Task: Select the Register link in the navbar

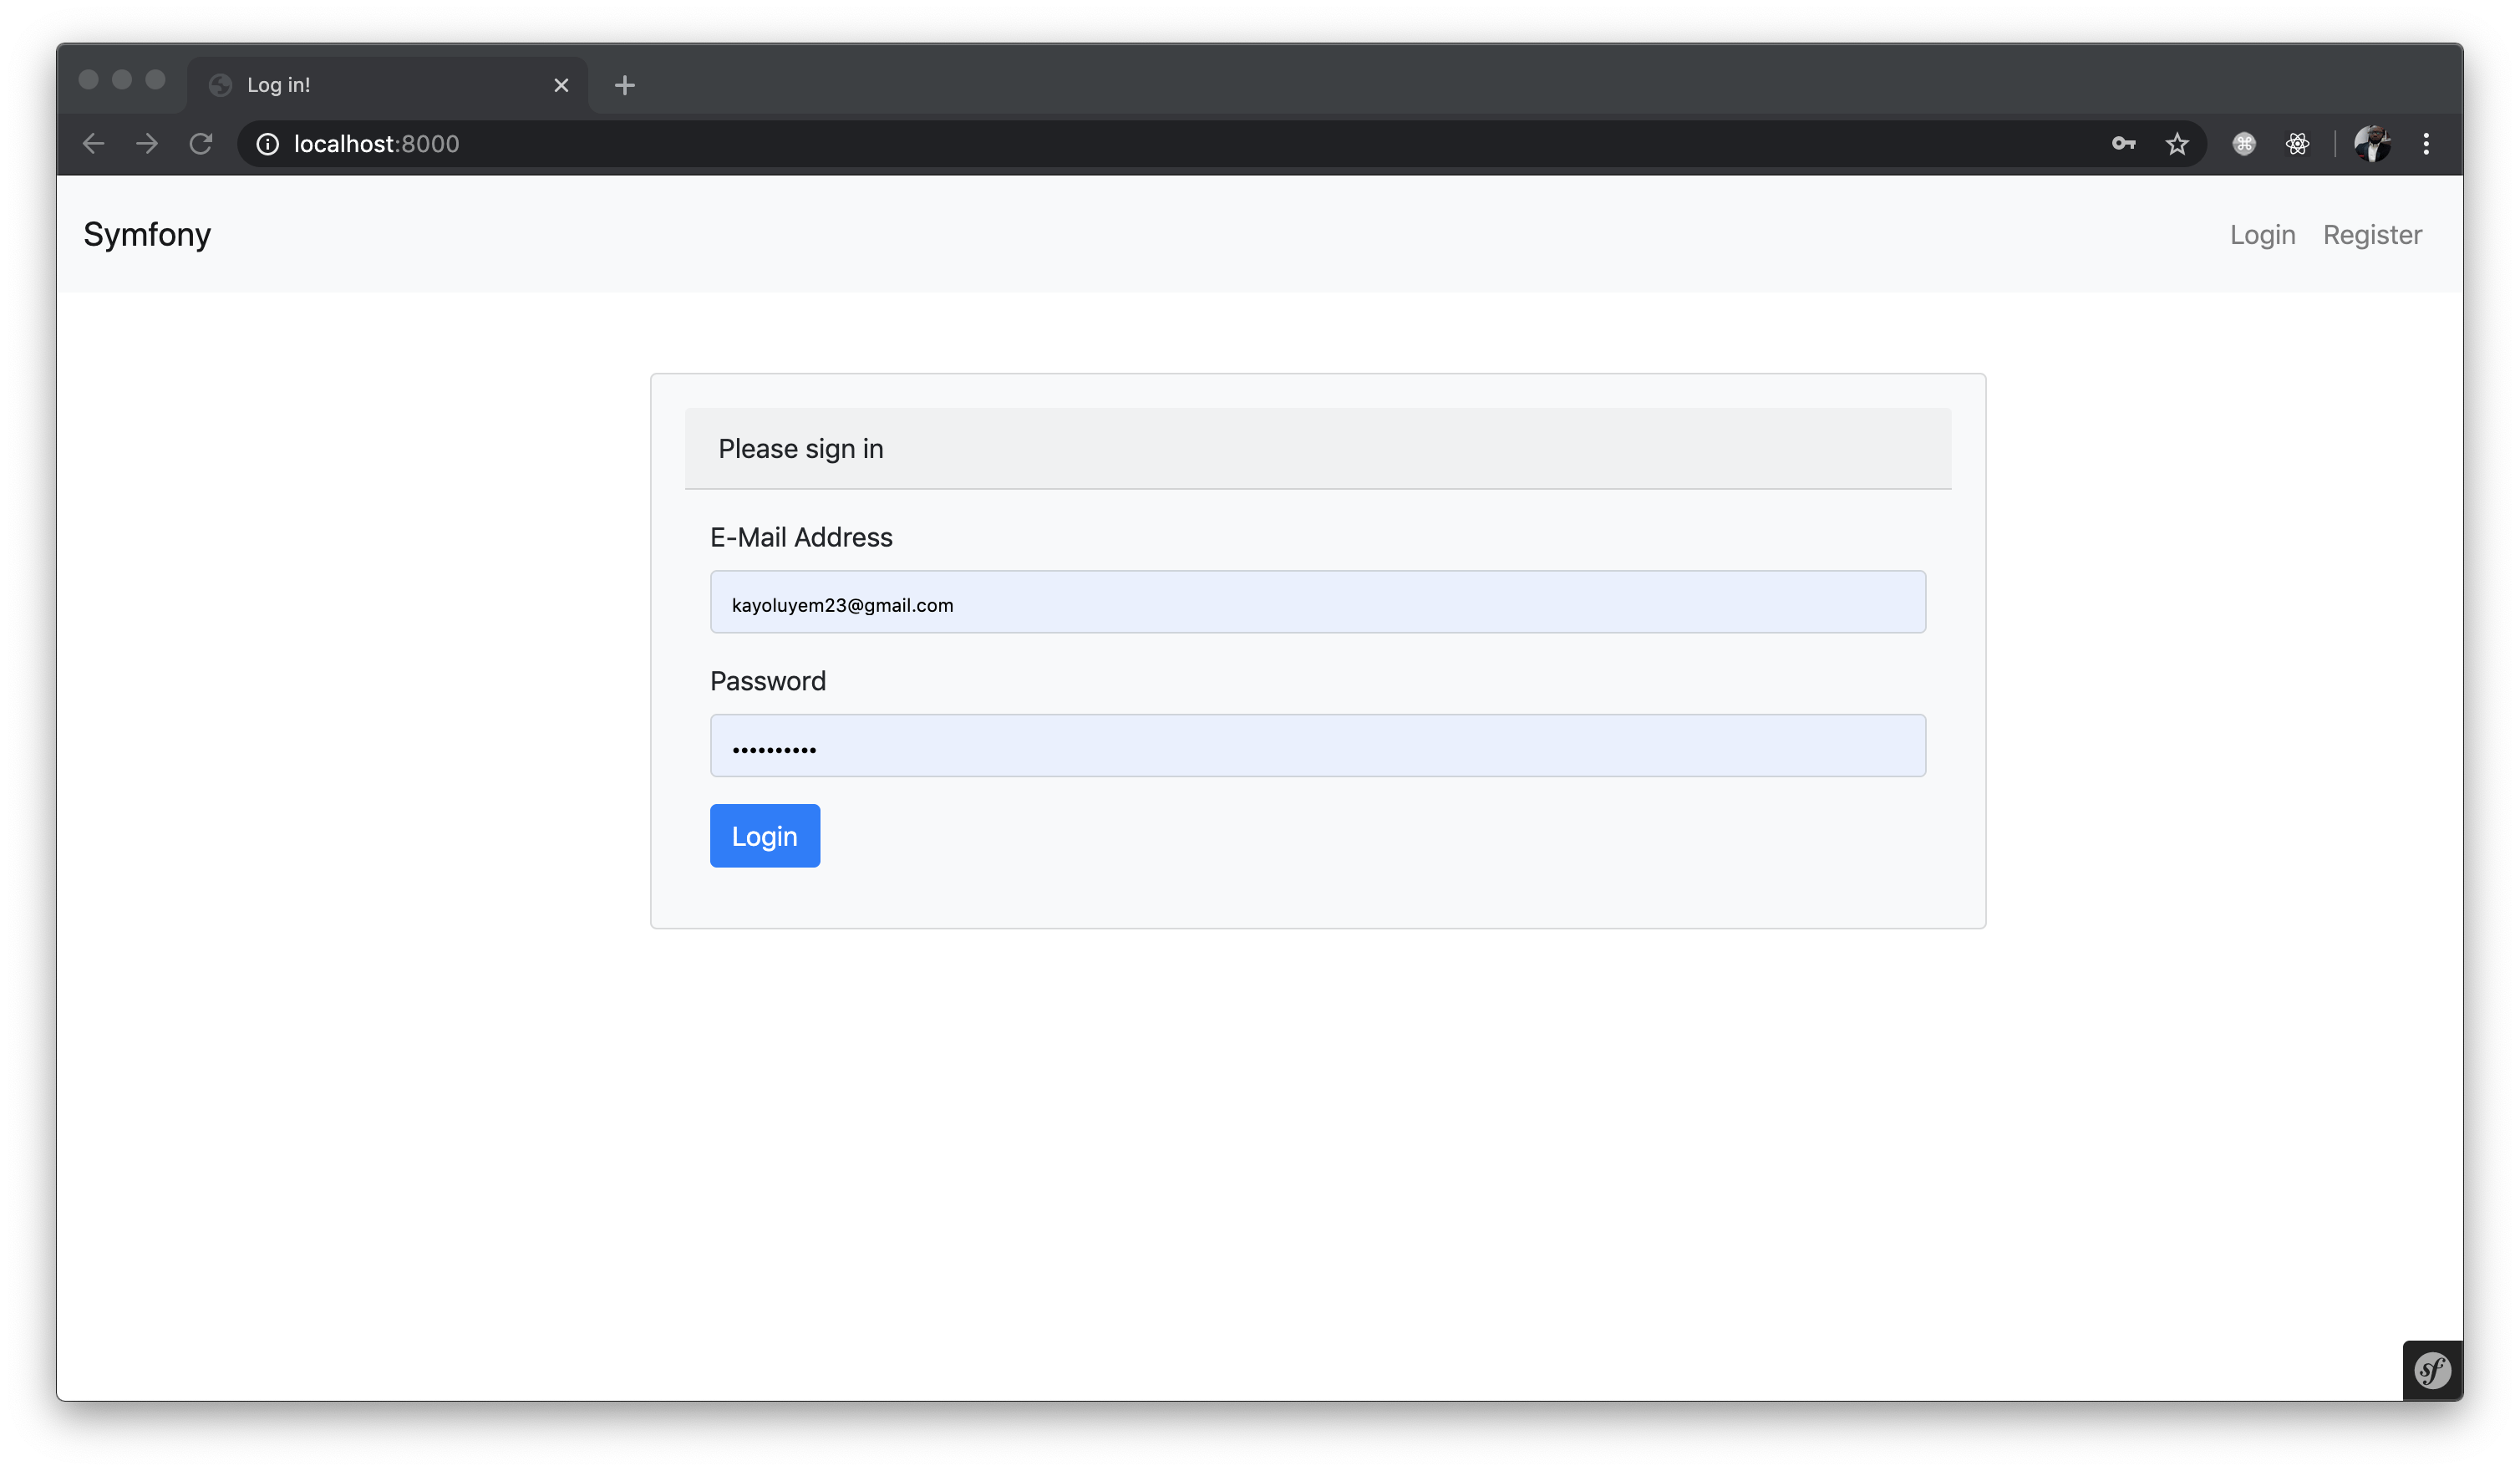Action: (2372, 234)
